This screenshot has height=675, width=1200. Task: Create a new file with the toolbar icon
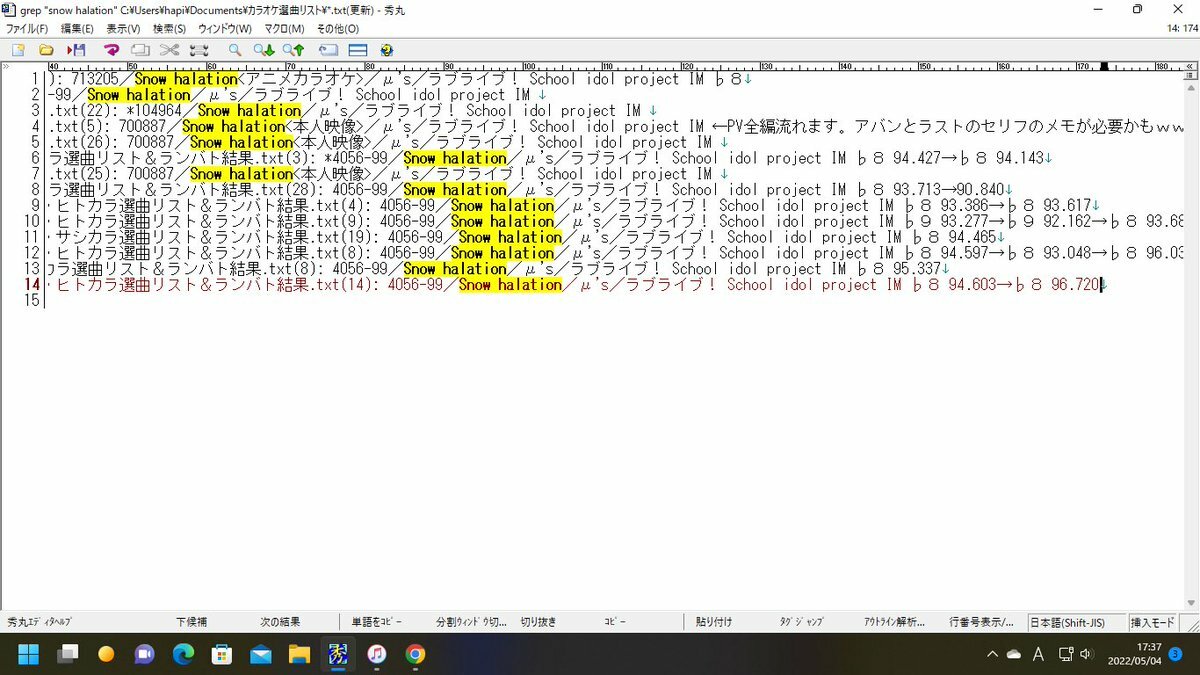pos(18,49)
